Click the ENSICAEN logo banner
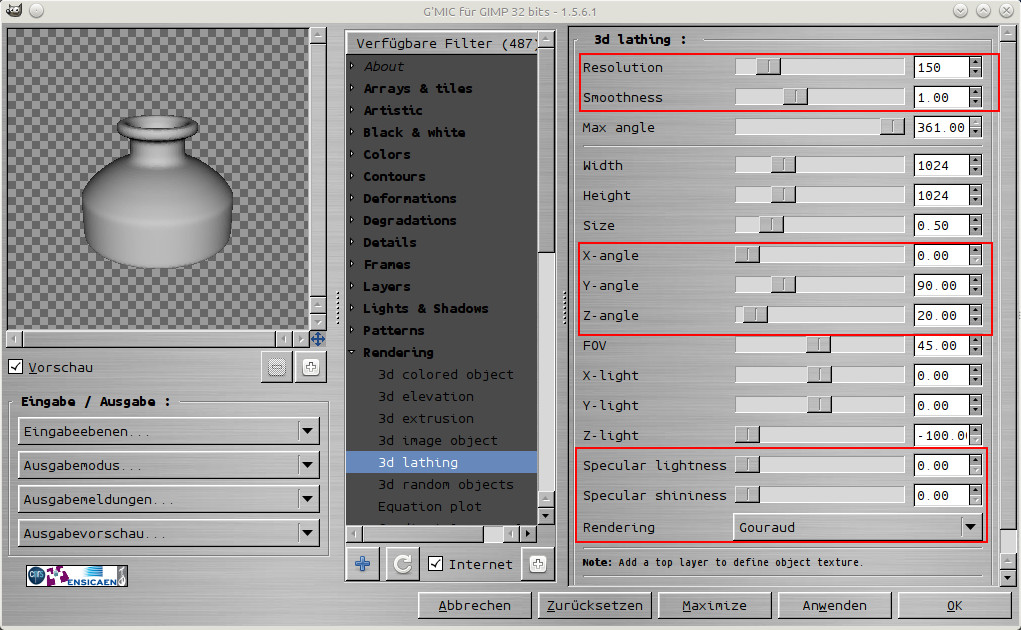Viewport: 1021px width, 630px height. tap(77, 576)
